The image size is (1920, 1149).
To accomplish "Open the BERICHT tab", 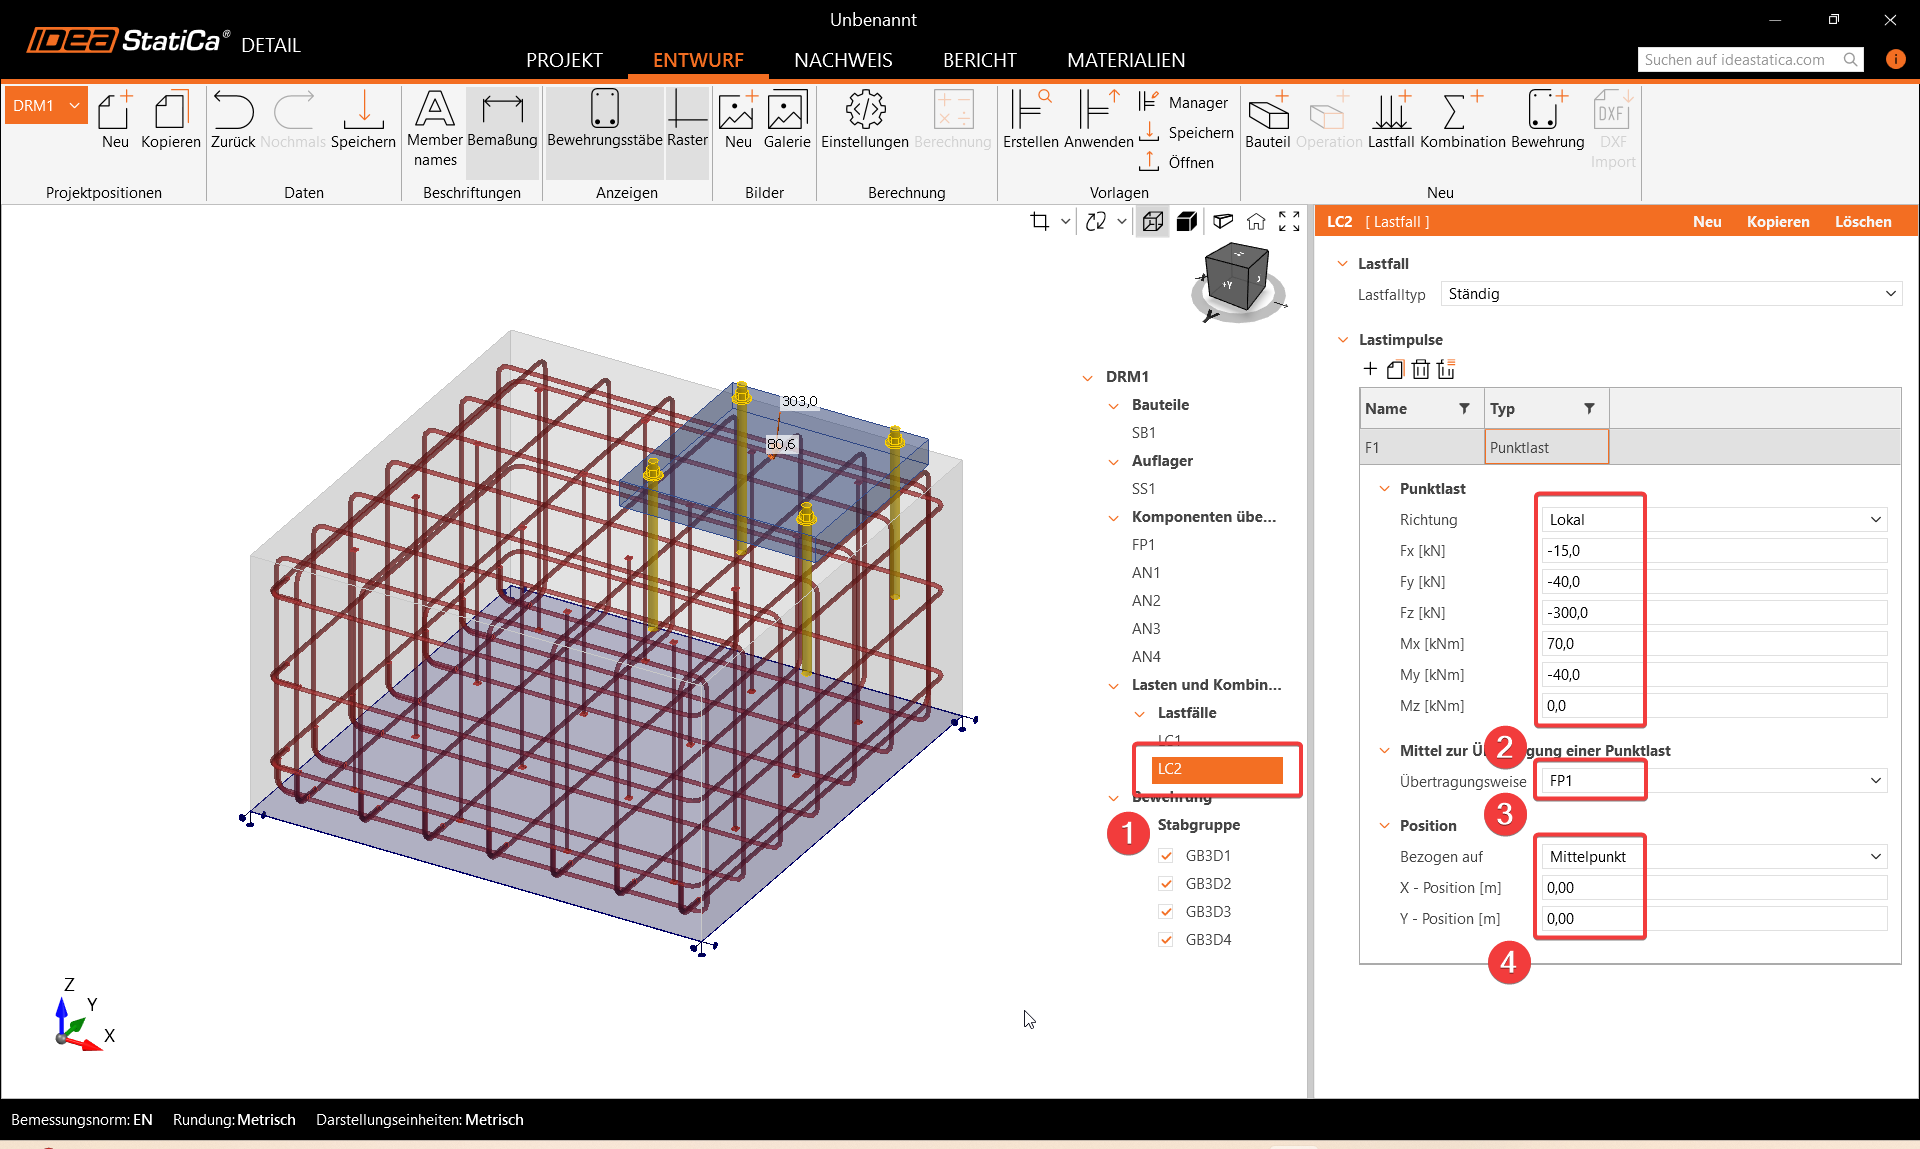I will coord(979,60).
